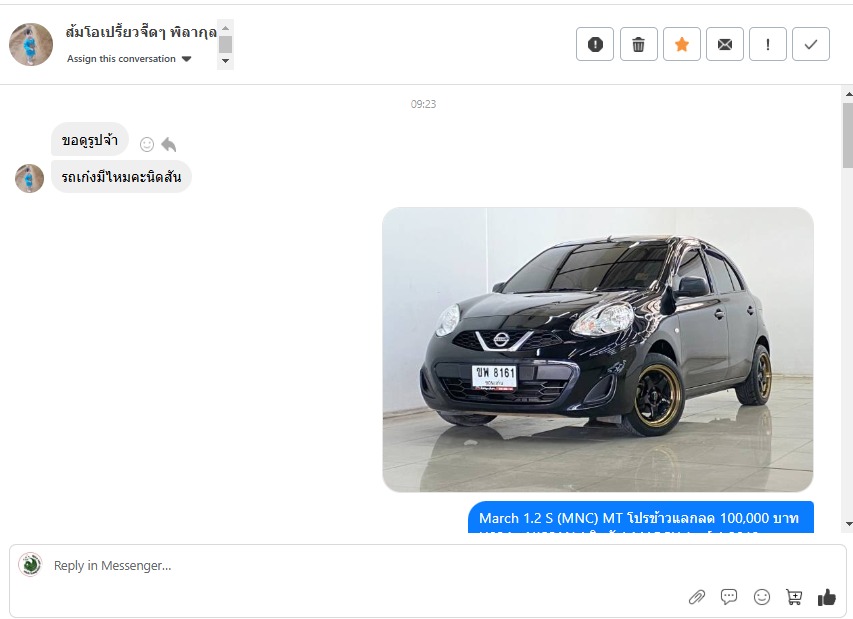The image size is (853, 619).
Task: Attach a file with paperclip icon
Action: (x=696, y=597)
